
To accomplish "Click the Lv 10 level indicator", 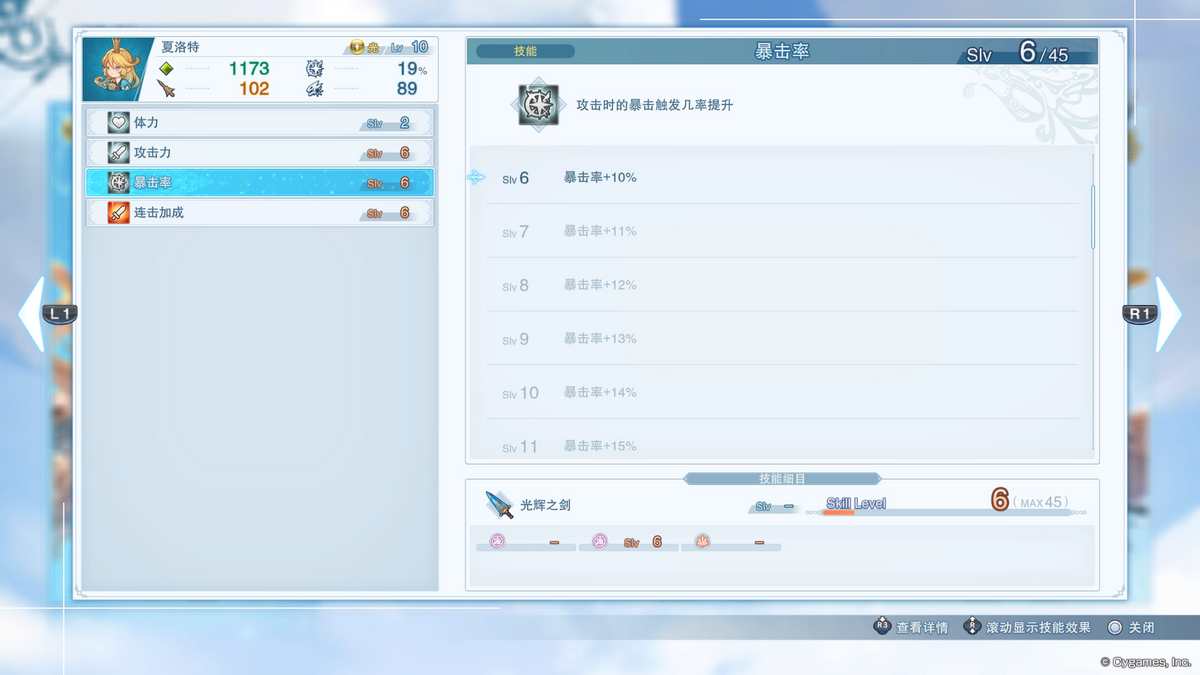I will pos(409,47).
